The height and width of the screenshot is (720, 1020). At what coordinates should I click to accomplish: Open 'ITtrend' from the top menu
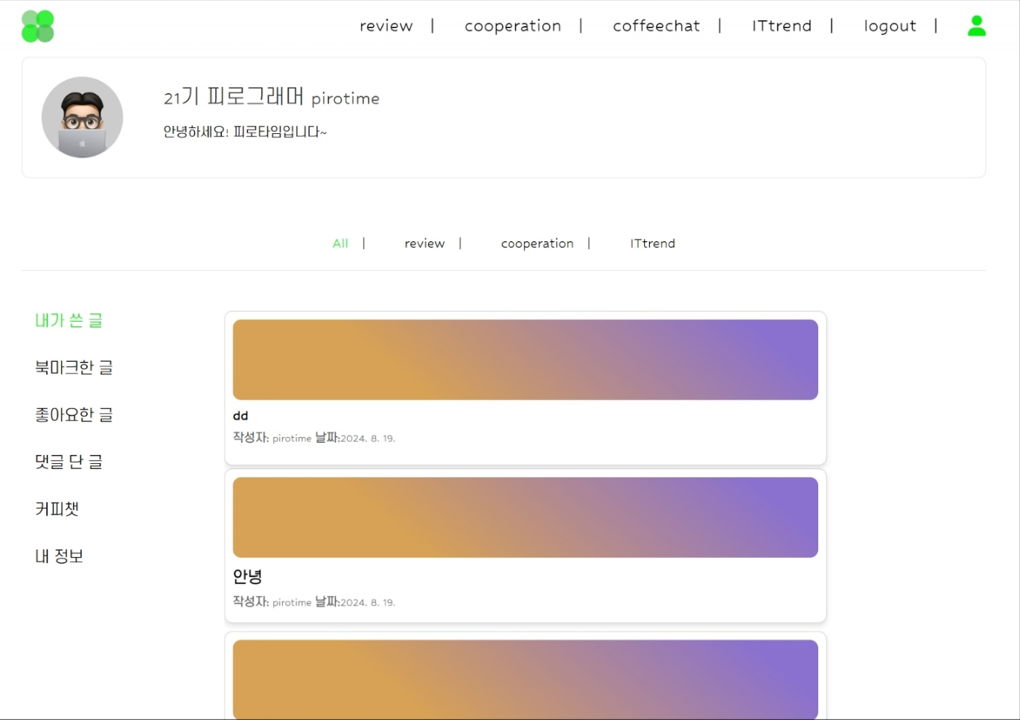pyautogui.click(x=782, y=26)
